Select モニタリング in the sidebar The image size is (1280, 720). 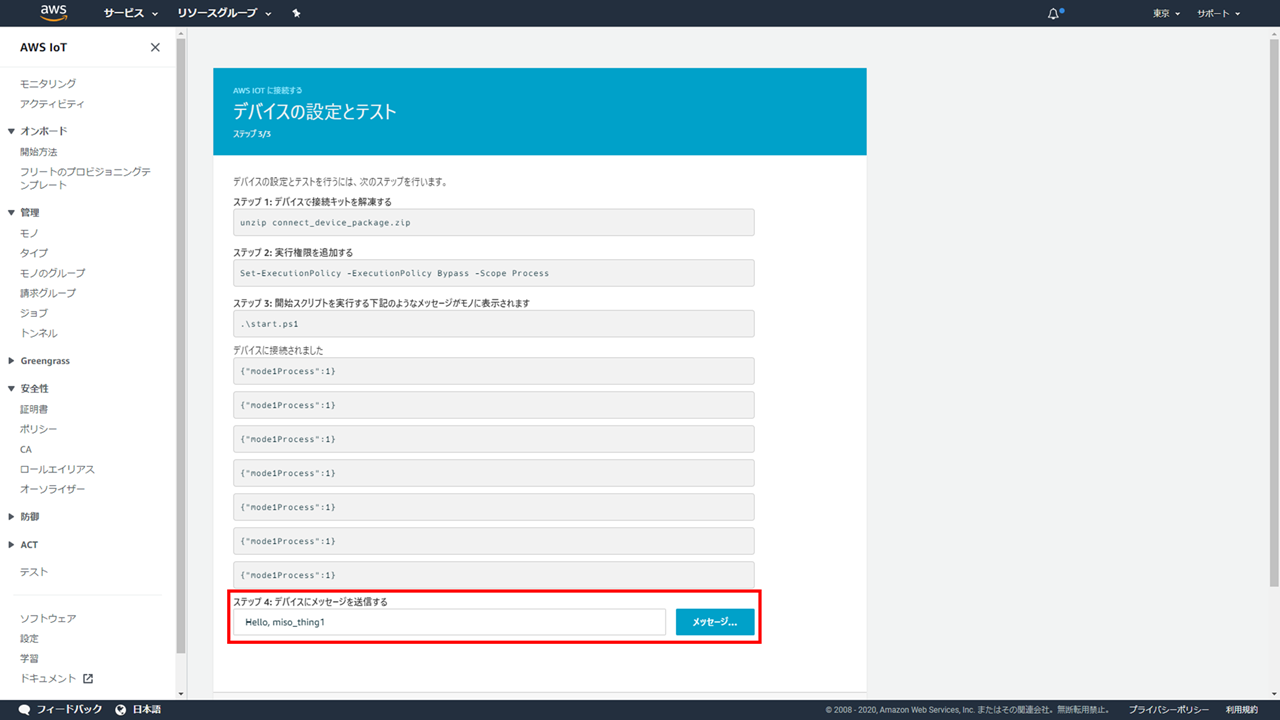pyautogui.click(x=48, y=84)
